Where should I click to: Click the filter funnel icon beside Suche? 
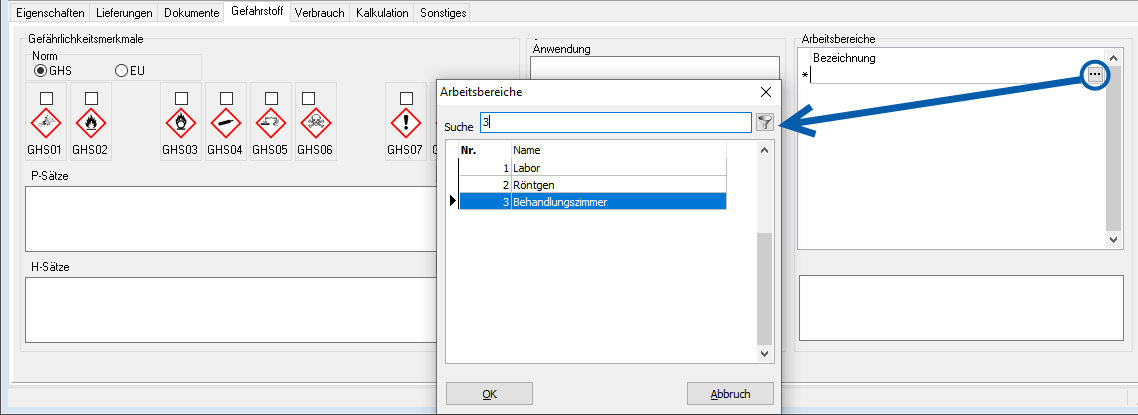(765, 122)
